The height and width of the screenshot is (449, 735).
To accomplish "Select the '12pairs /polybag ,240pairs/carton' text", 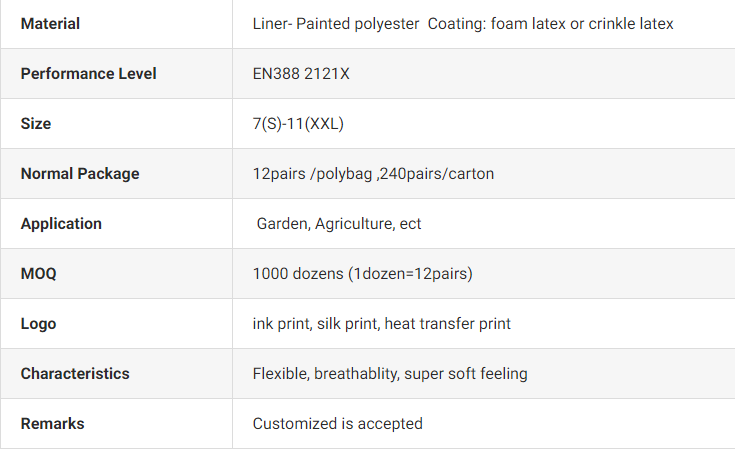I will (373, 174).
